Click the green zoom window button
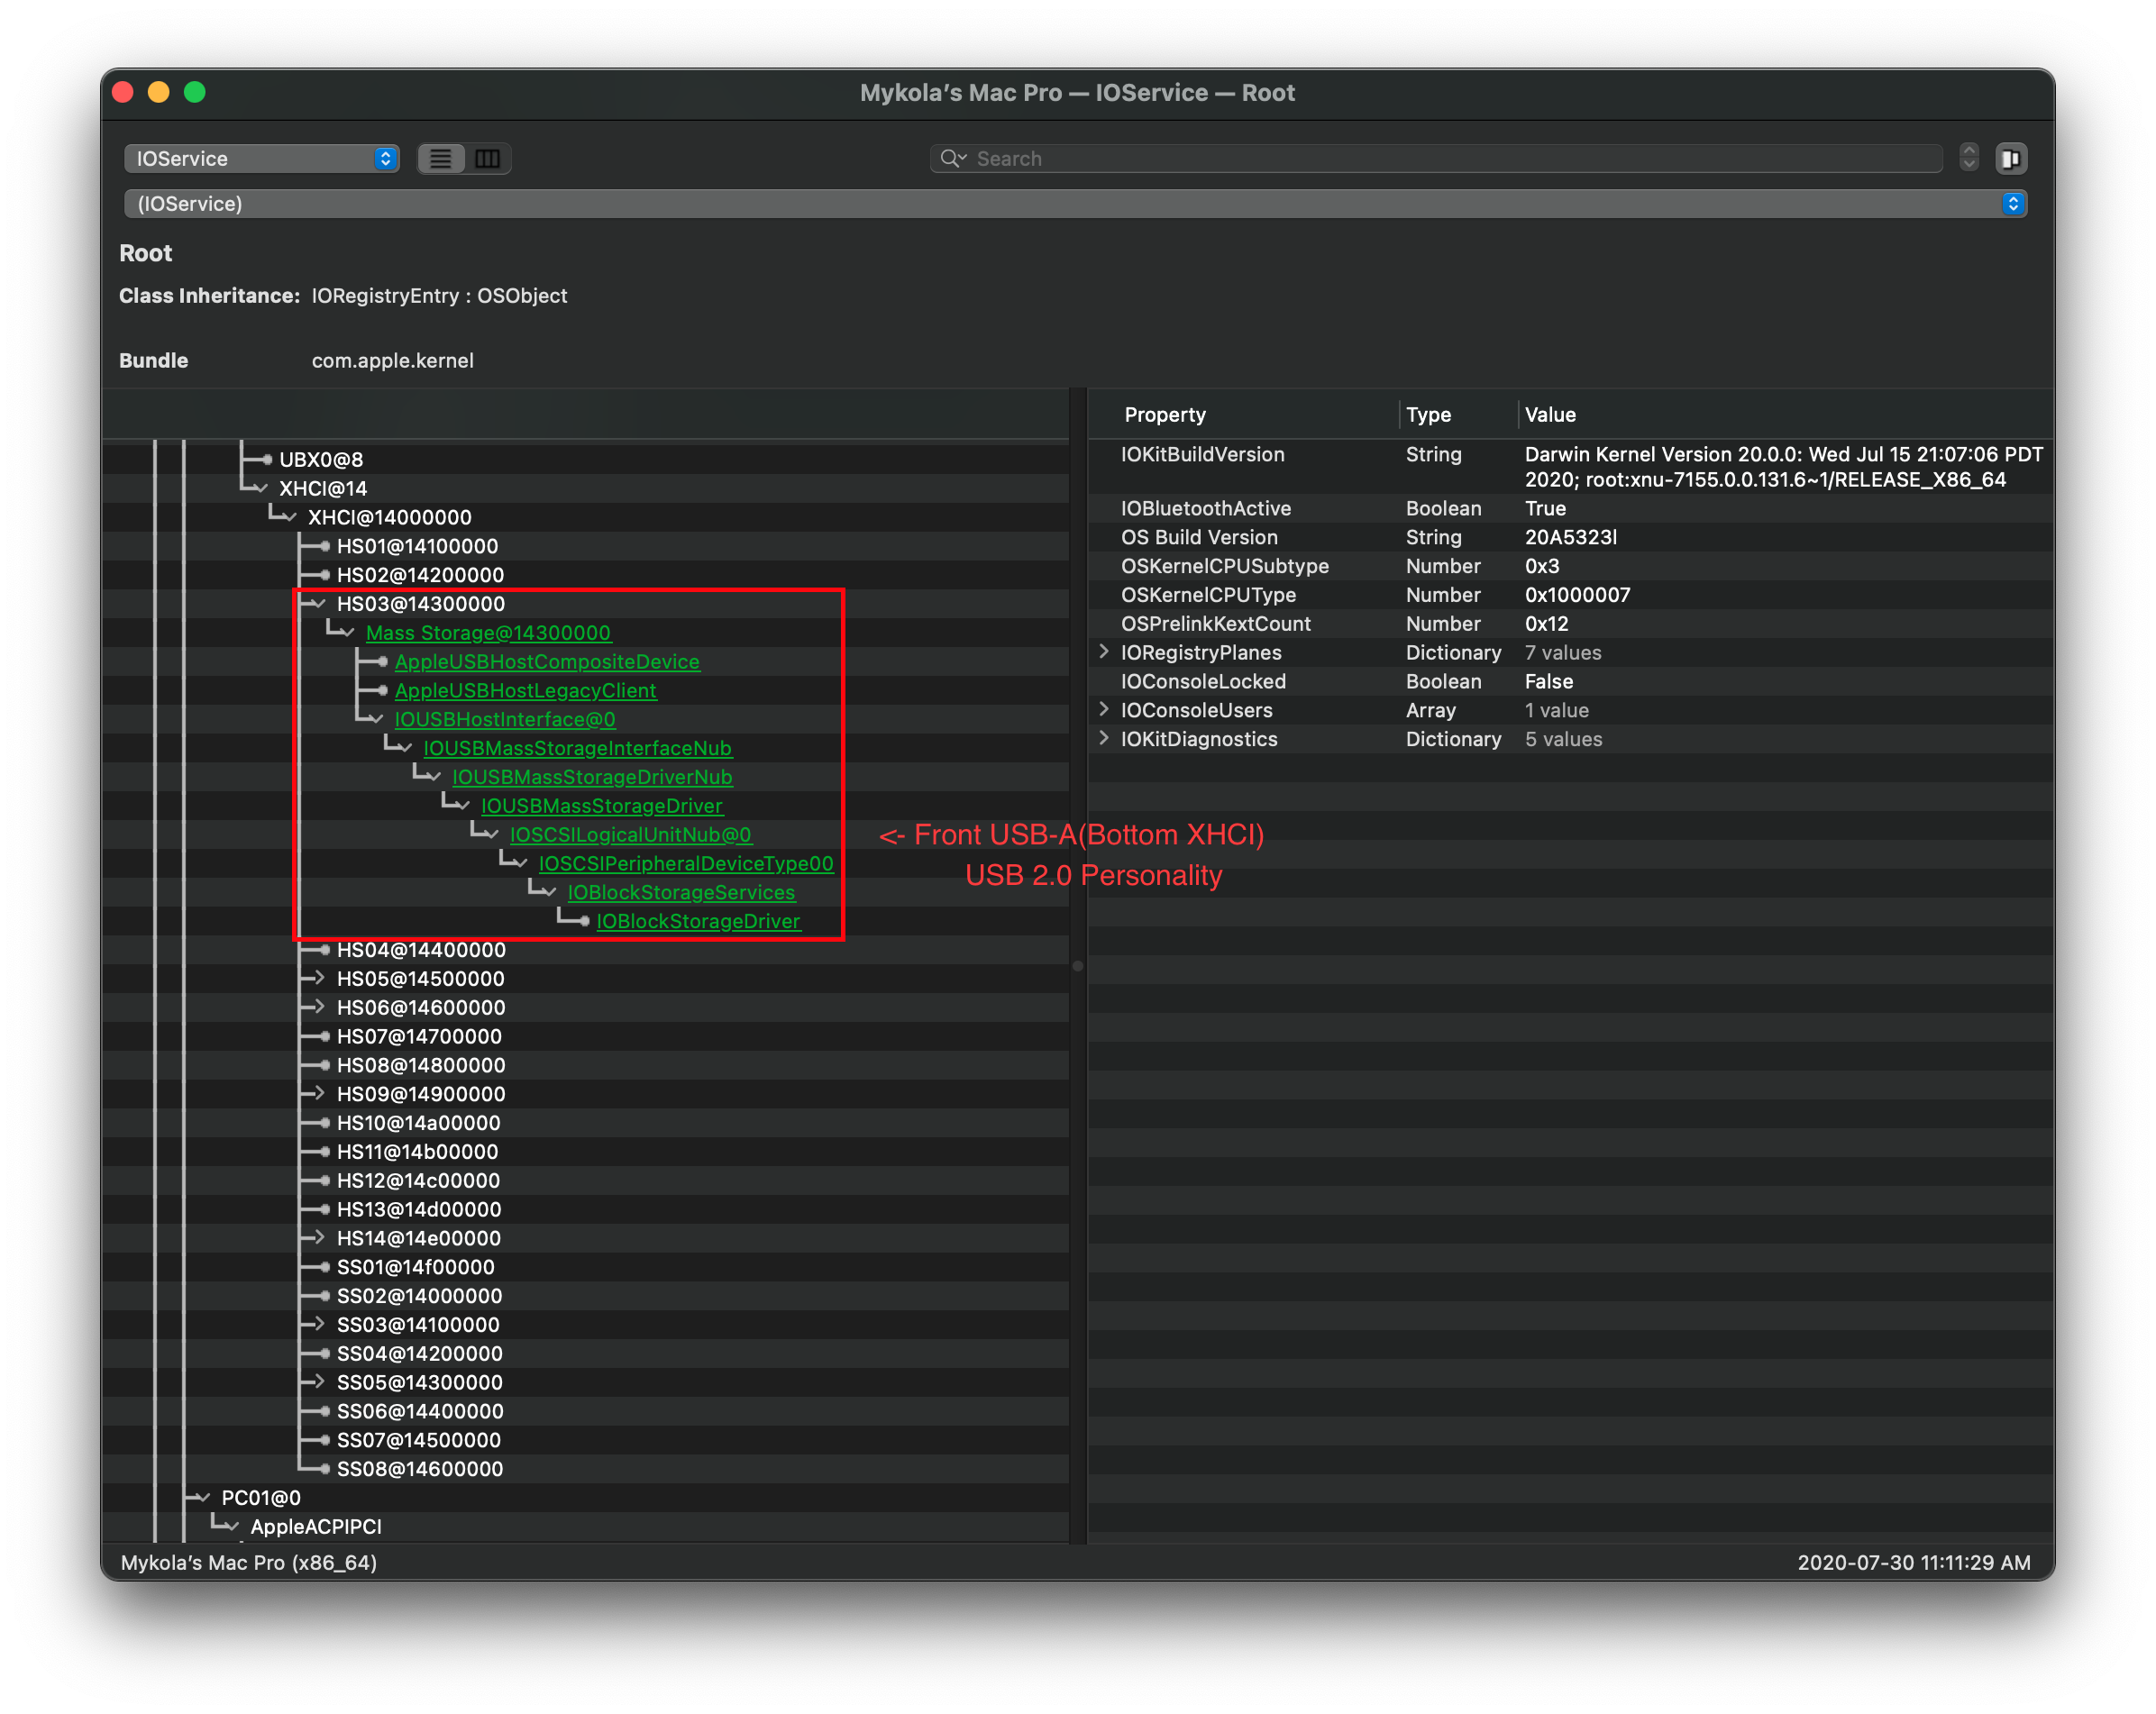The height and width of the screenshot is (1714, 2156). [195, 92]
